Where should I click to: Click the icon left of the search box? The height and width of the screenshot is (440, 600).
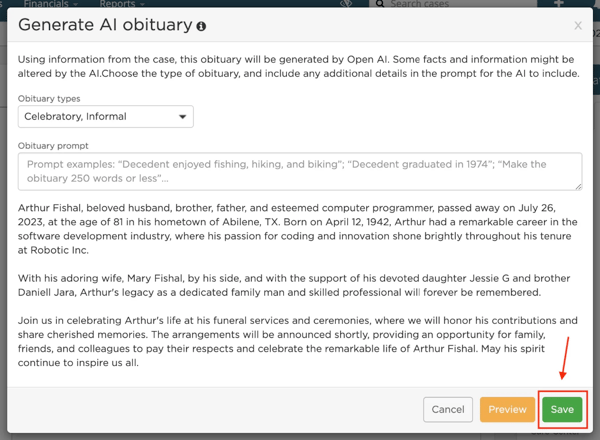(346, 3)
